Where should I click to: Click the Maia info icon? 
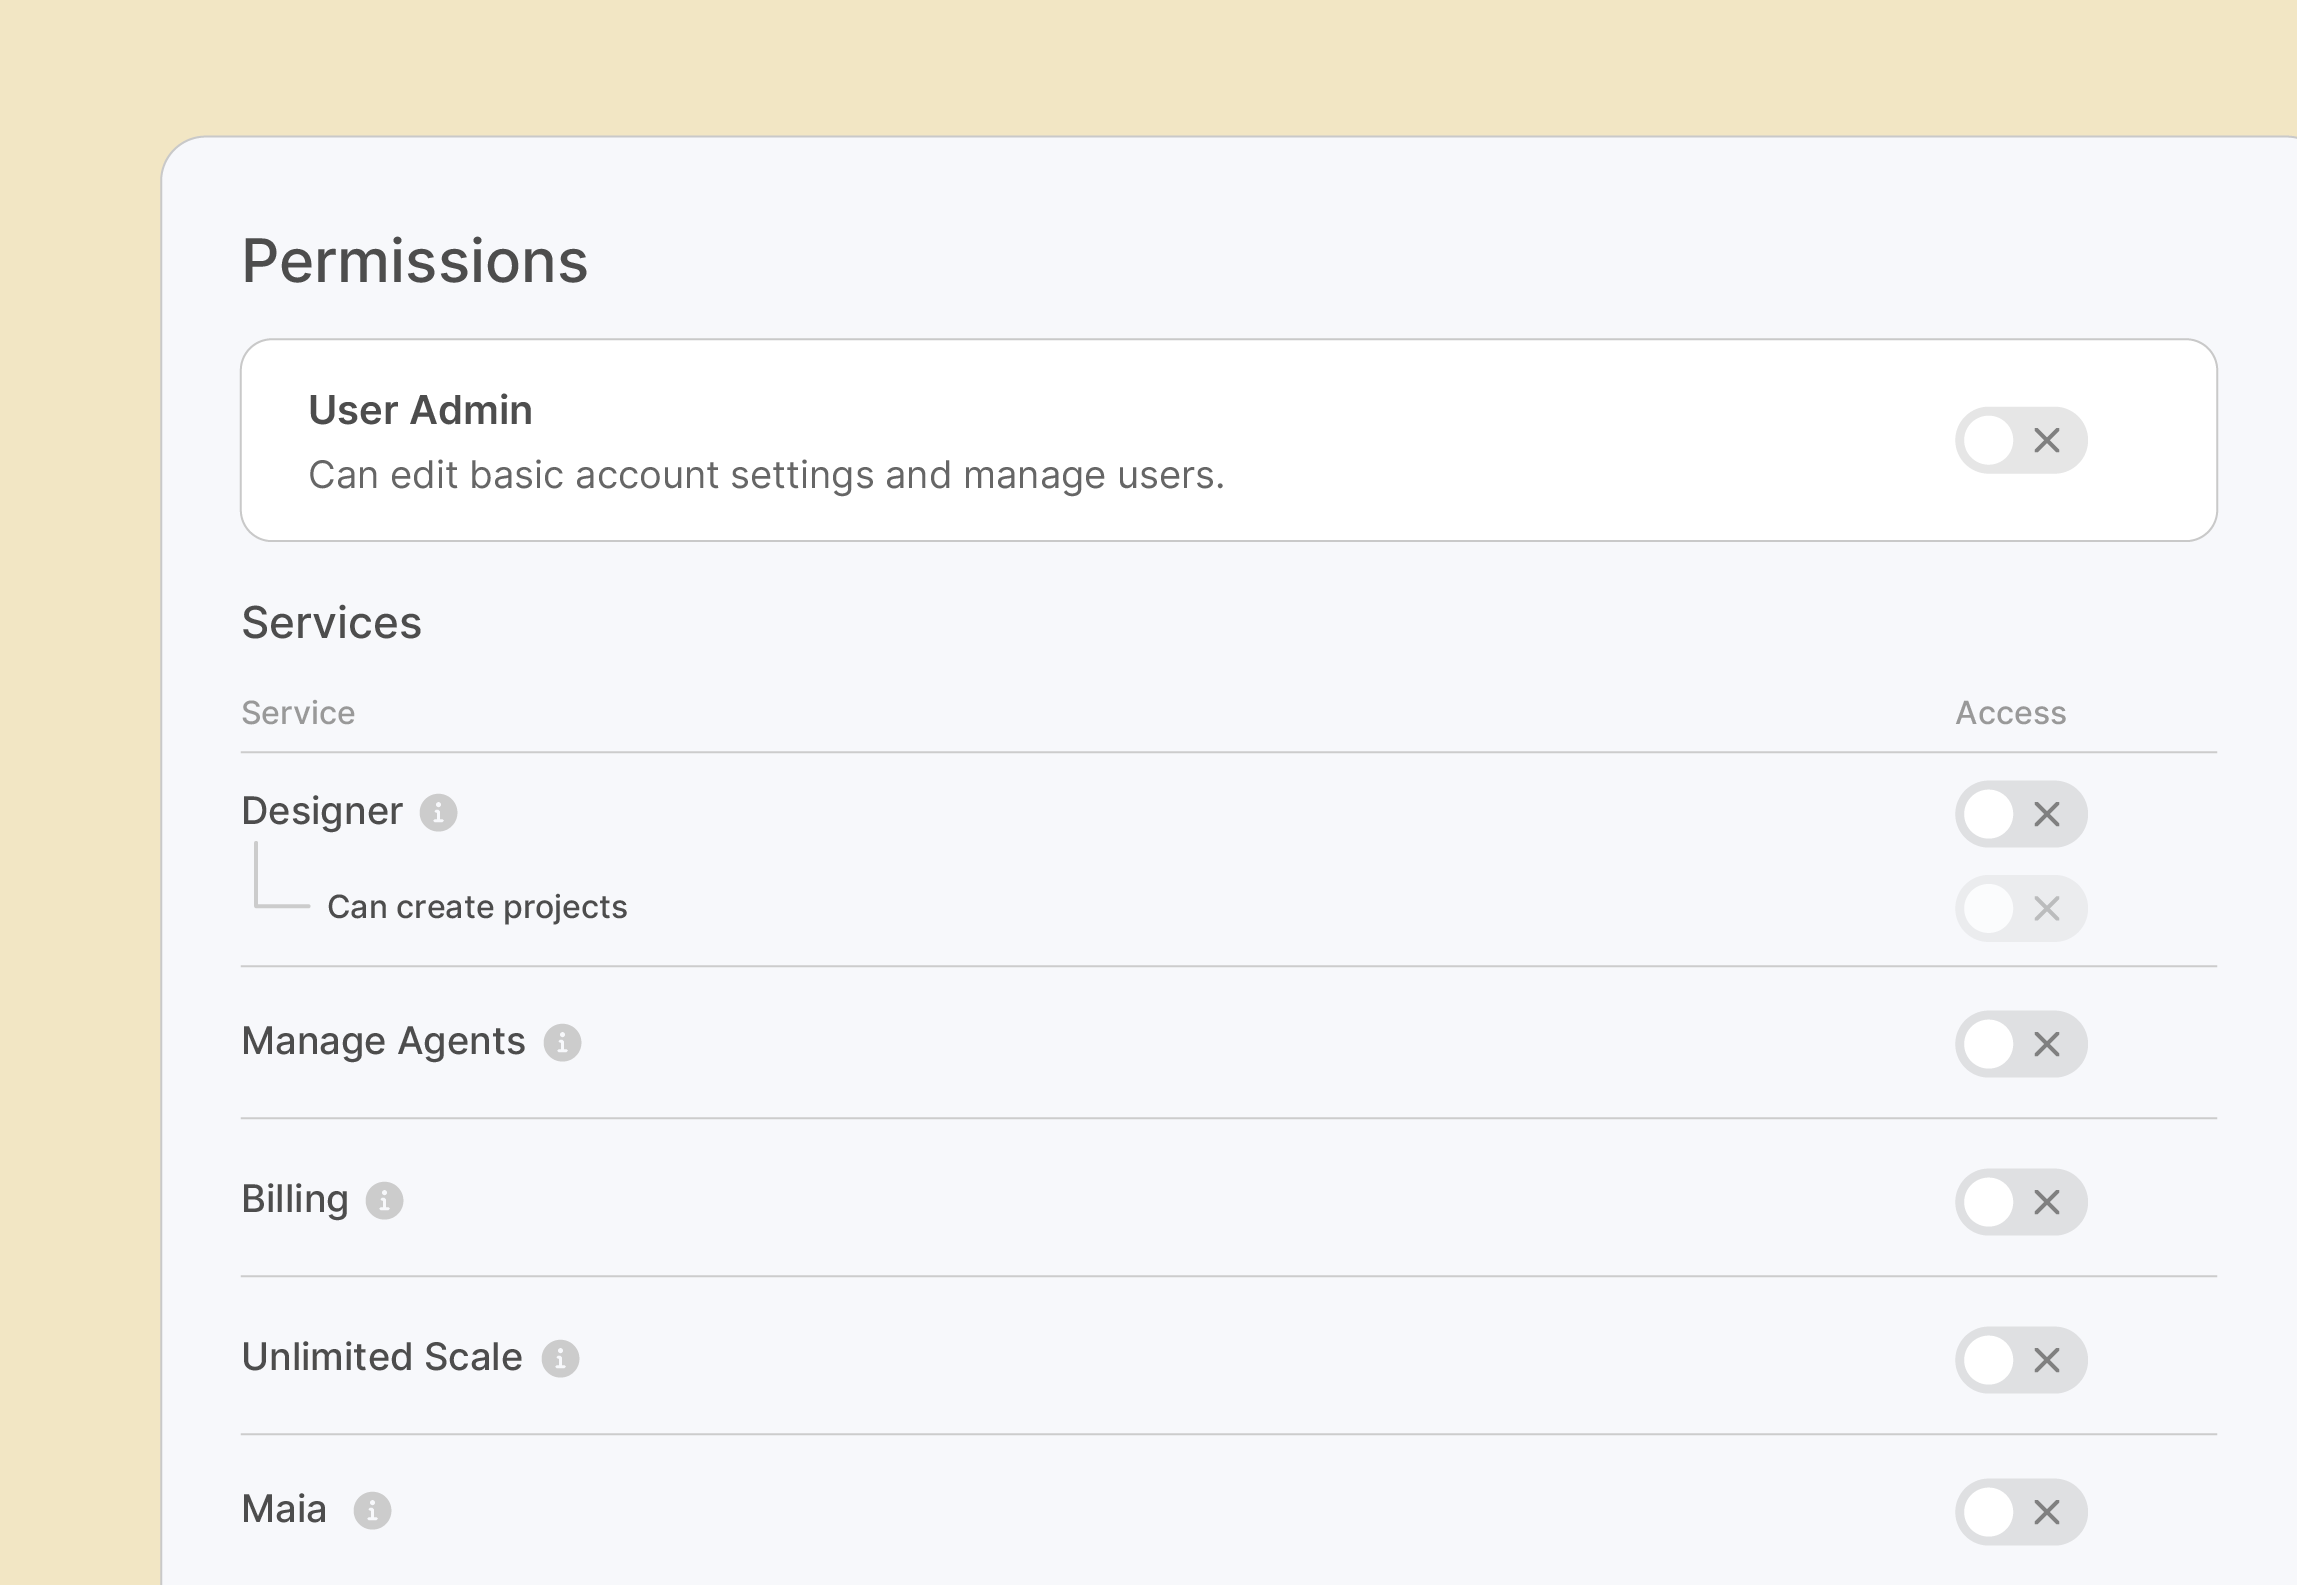click(x=371, y=1512)
